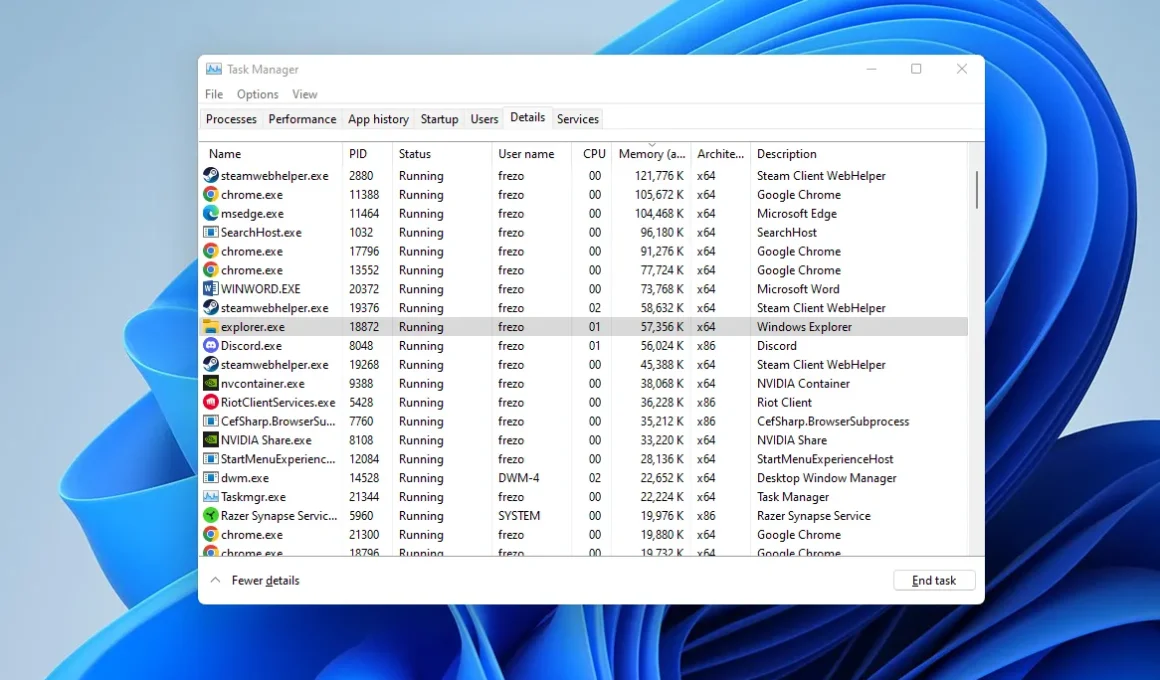
Task: Click the NVIDIA icon beside nvcontainer.exe
Action: tap(211, 383)
